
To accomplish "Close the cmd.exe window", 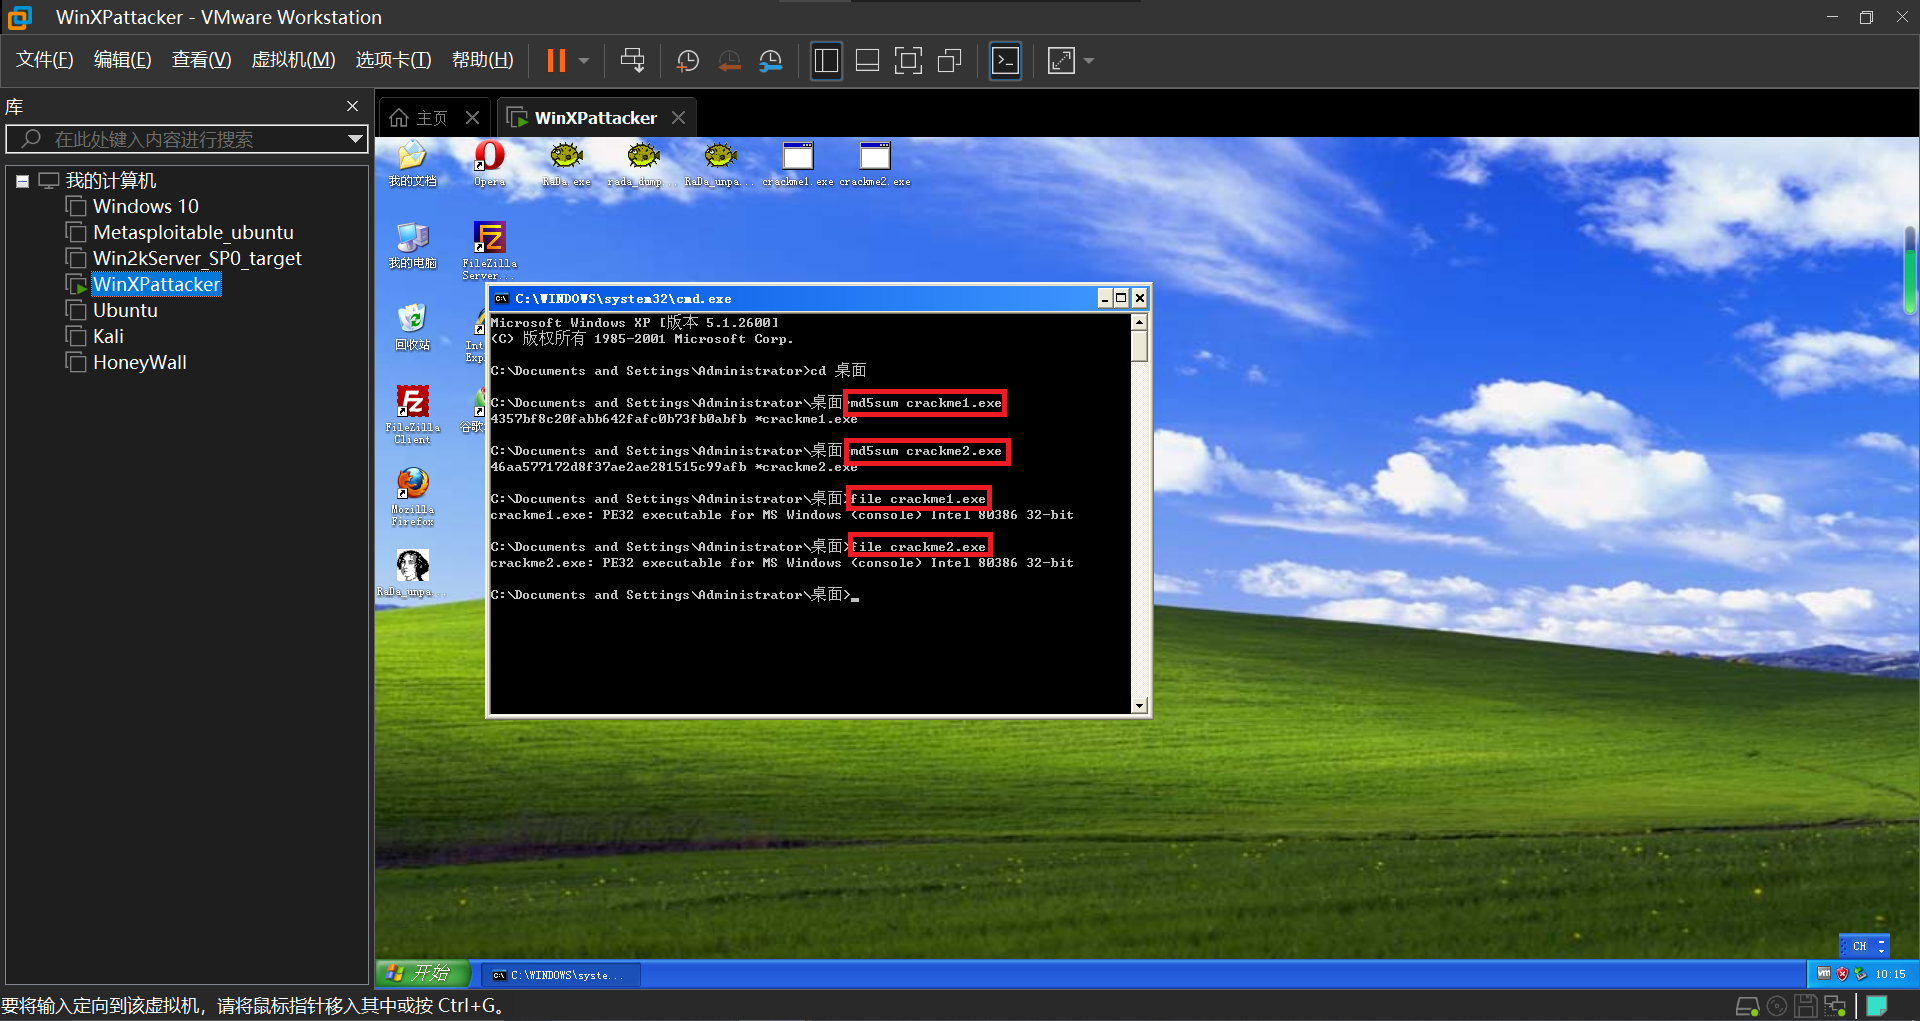I will [x=1139, y=298].
